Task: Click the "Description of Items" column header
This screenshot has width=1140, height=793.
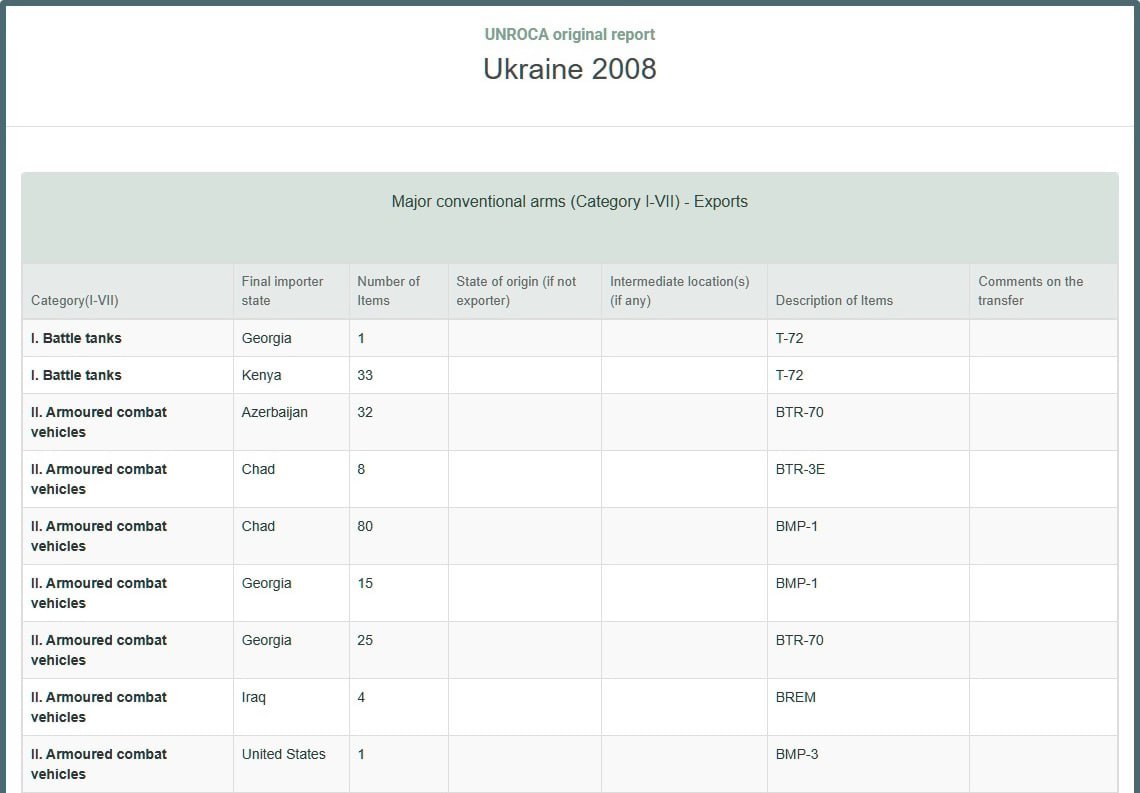Action: [x=834, y=300]
